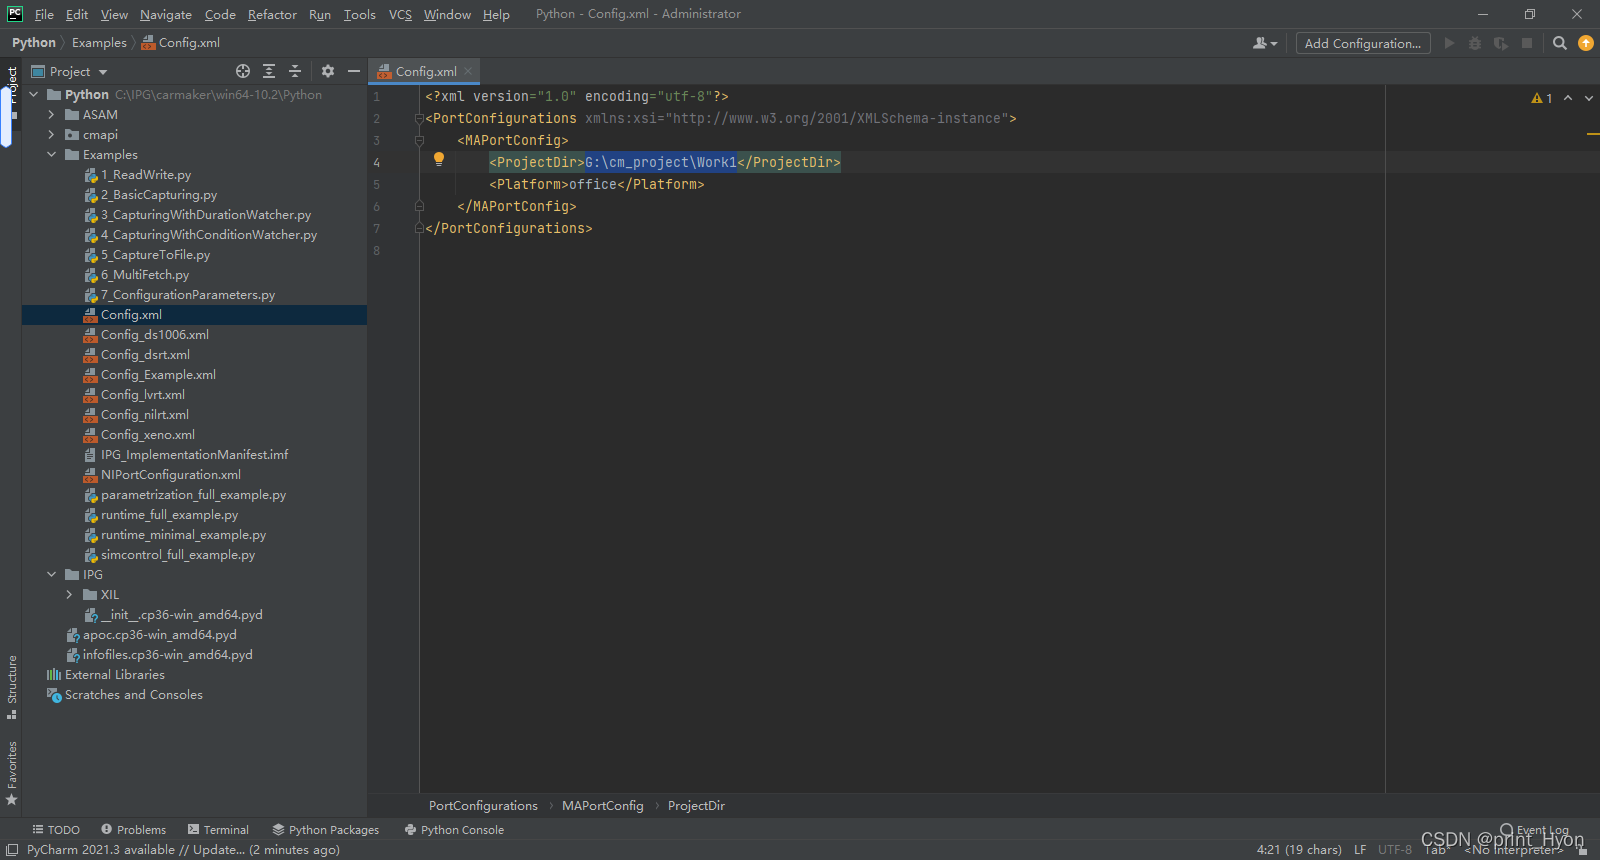Jump to next highlighted error arrow
The width and height of the screenshot is (1600, 860).
pos(1589,98)
